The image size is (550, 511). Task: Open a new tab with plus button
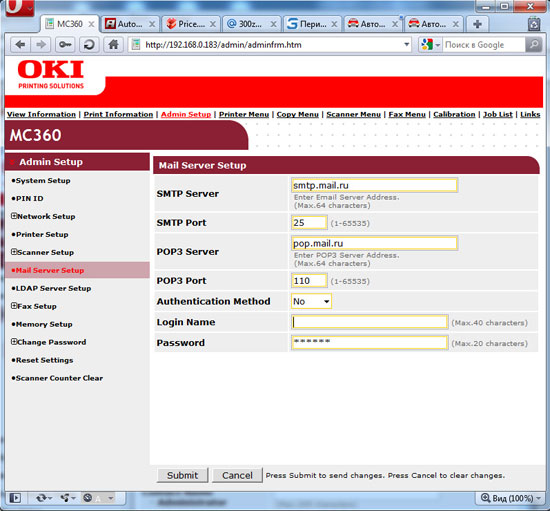(477, 24)
